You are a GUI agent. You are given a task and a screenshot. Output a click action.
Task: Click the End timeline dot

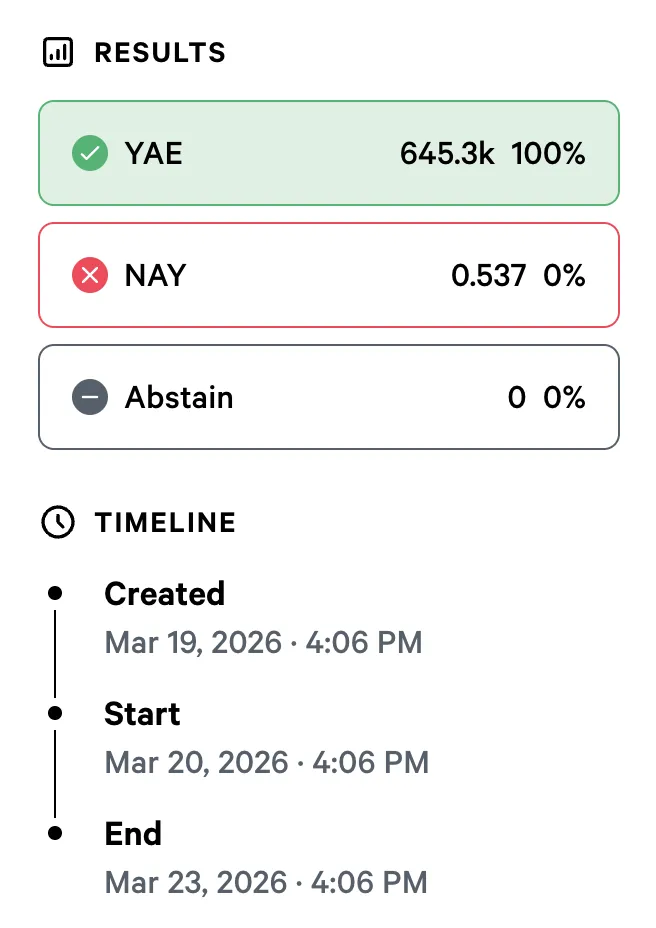click(55, 833)
